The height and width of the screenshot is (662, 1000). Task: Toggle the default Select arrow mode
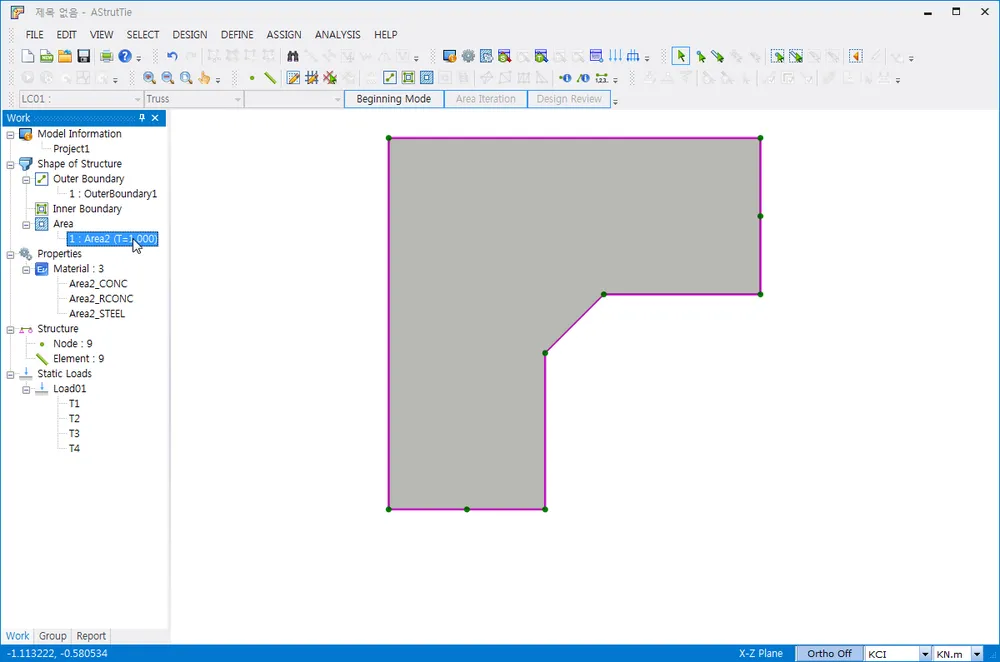(680, 57)
